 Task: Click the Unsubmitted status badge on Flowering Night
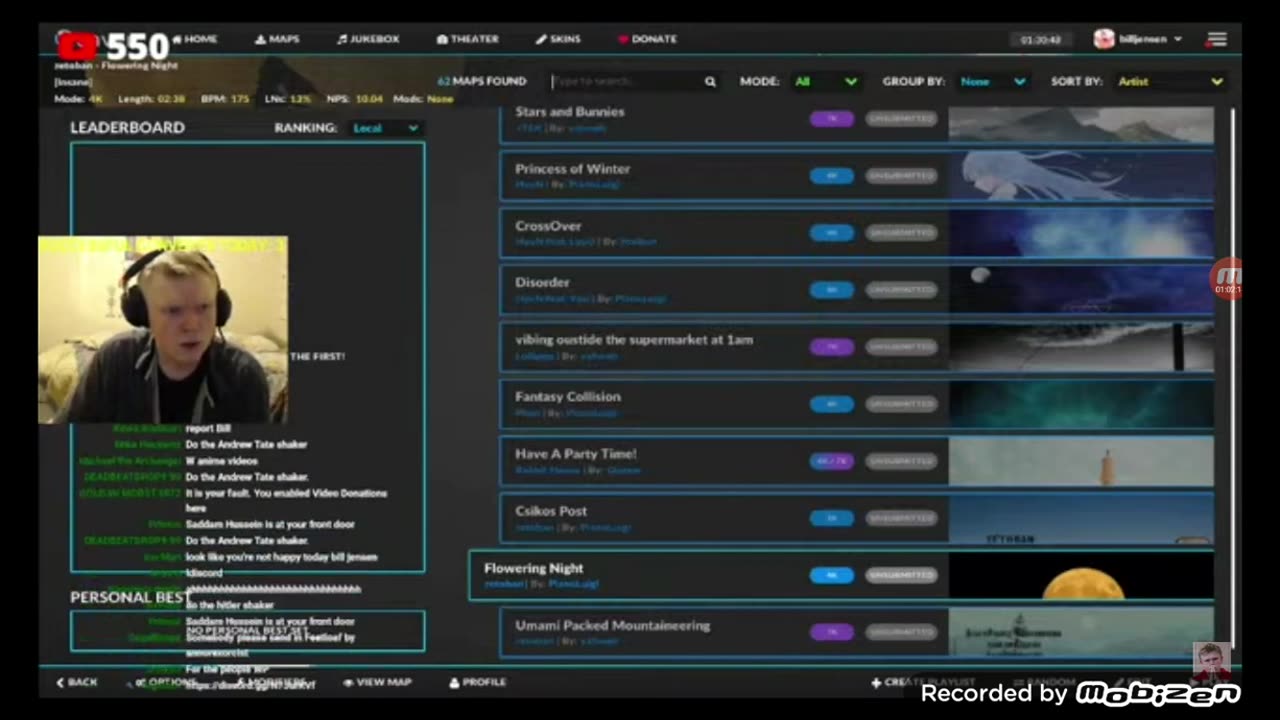901,575
